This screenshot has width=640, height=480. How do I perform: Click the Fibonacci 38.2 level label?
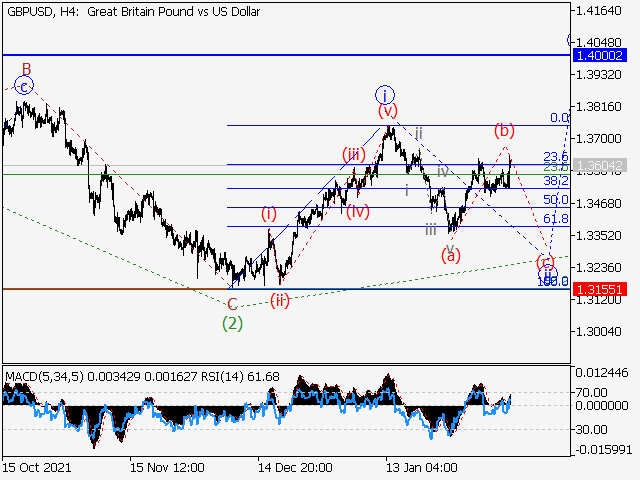pos(556,180)
